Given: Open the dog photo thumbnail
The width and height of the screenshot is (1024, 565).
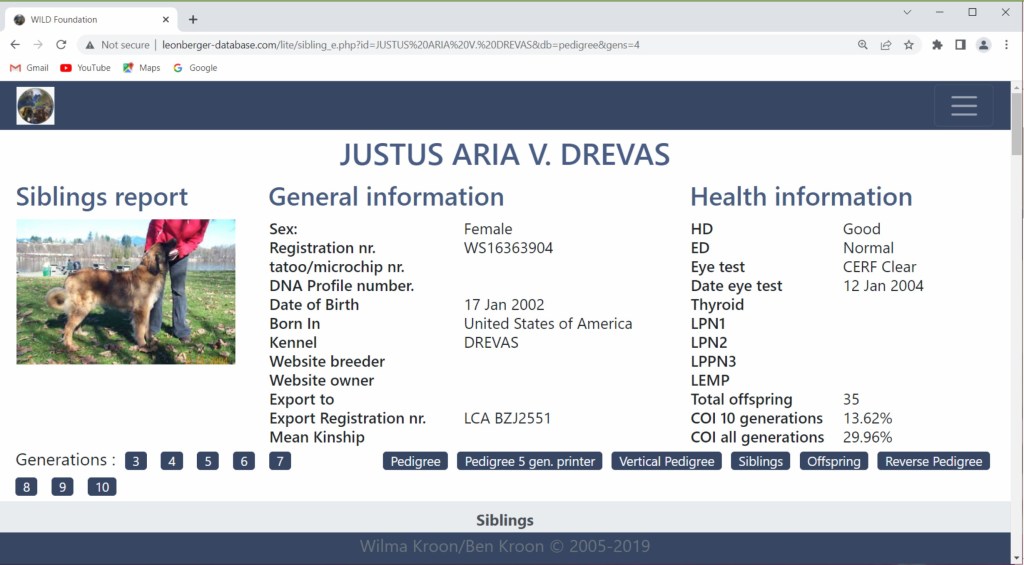Looking at the screenshot, I should 126,291.
